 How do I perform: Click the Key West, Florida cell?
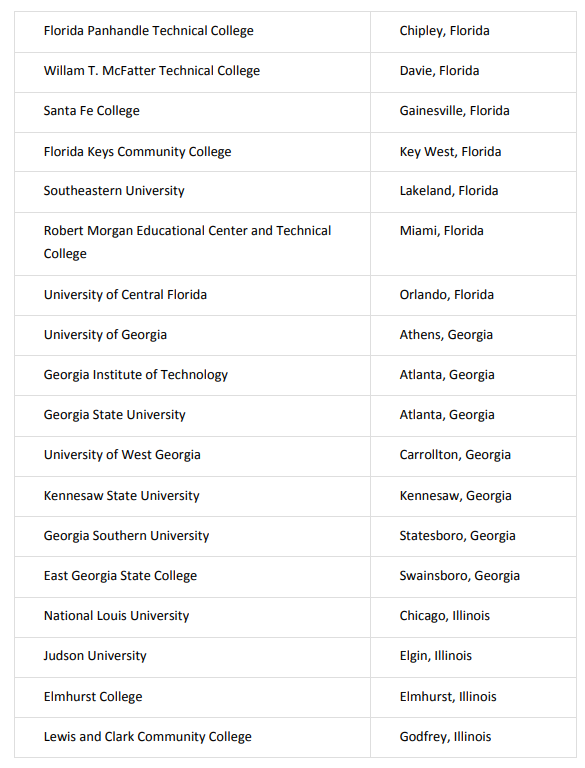[x=473, y=152]
